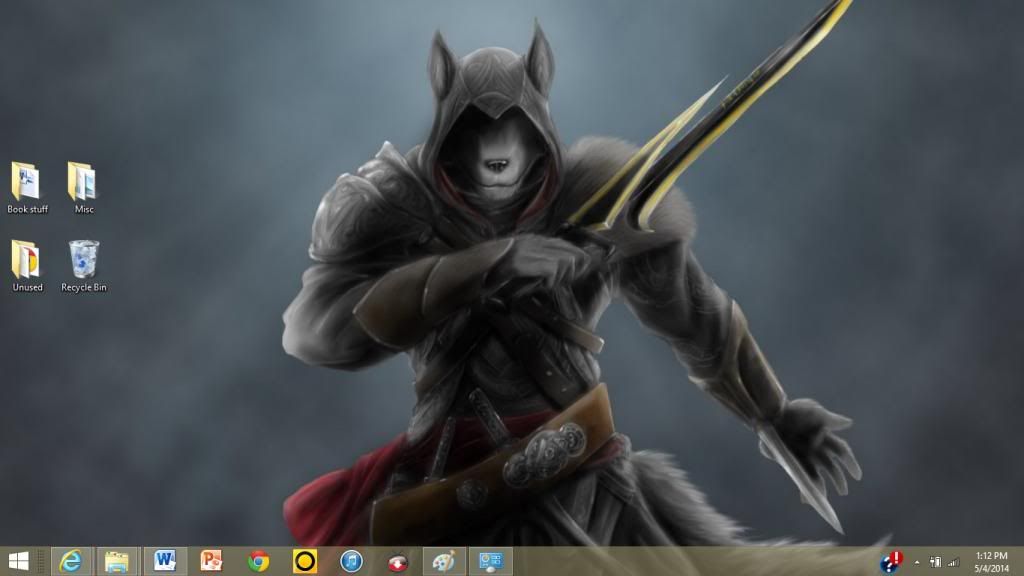Screen dimensions: 1024x576
Task: Select the Unused desktop folder
Action: [27, 266]
